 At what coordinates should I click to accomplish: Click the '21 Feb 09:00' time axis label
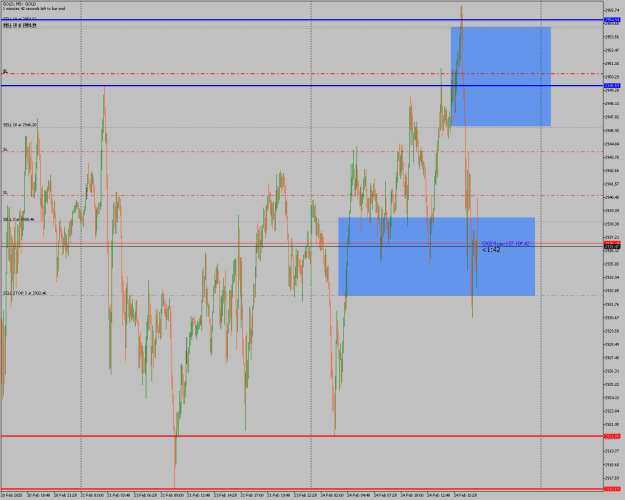pyautogui.click(x=172, y=495)
